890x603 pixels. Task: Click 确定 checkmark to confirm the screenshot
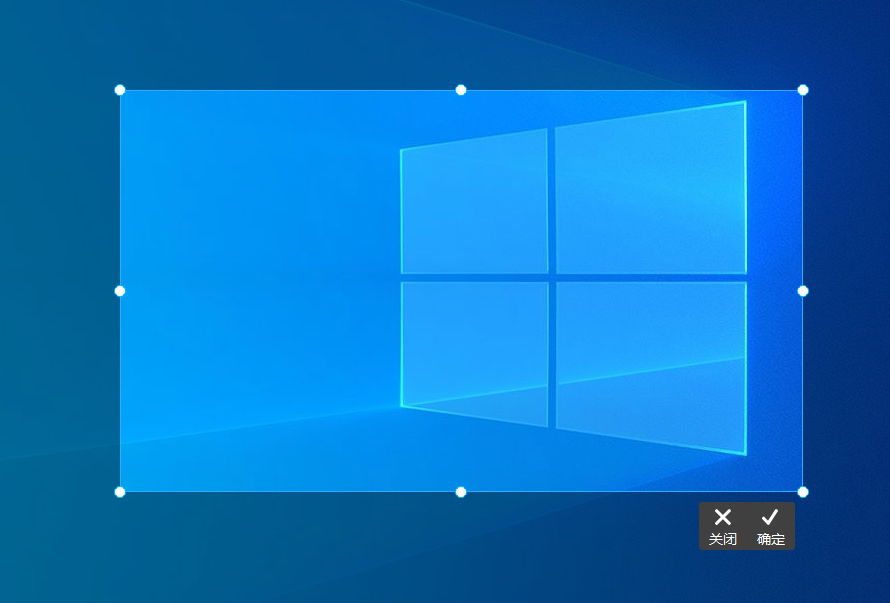(770, 526)
